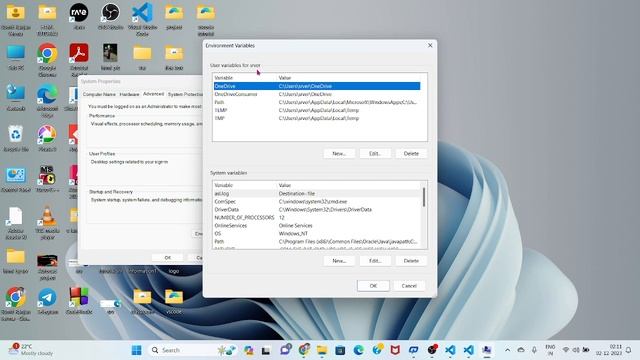Open Task View from the taskbar
Viewport: 640px width, 360px height.
tap(266, 350)
